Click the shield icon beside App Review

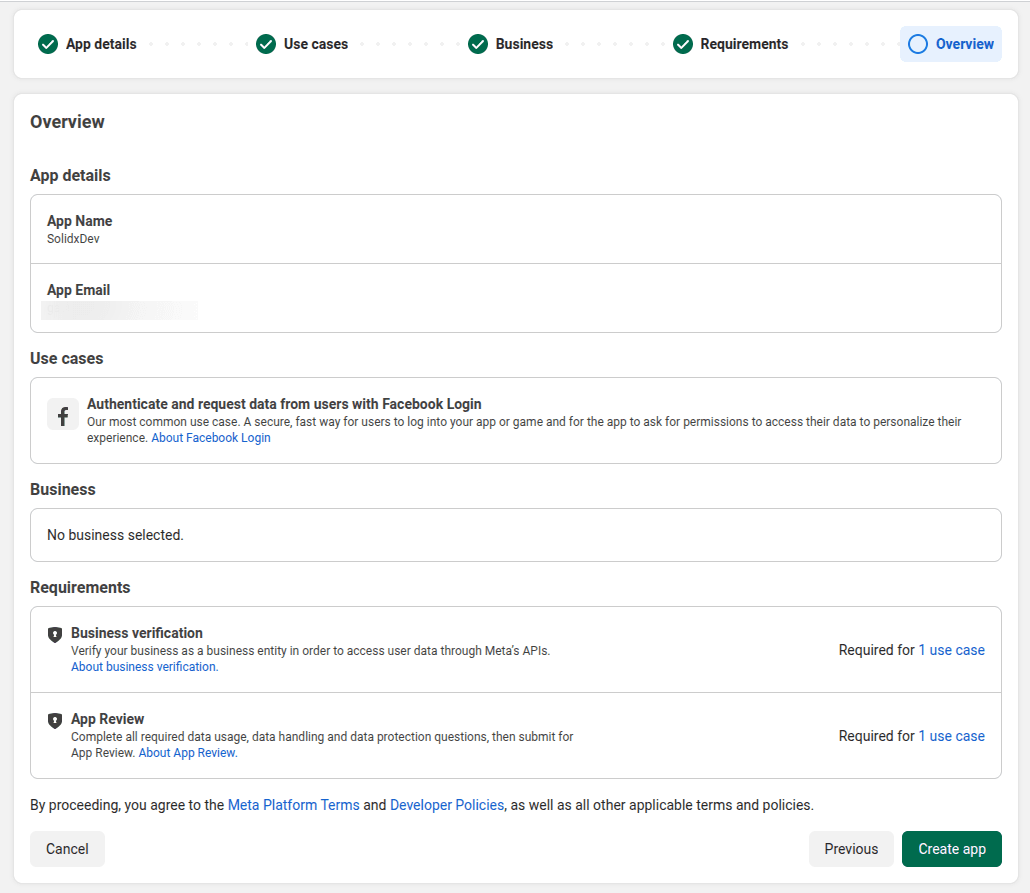55,720
